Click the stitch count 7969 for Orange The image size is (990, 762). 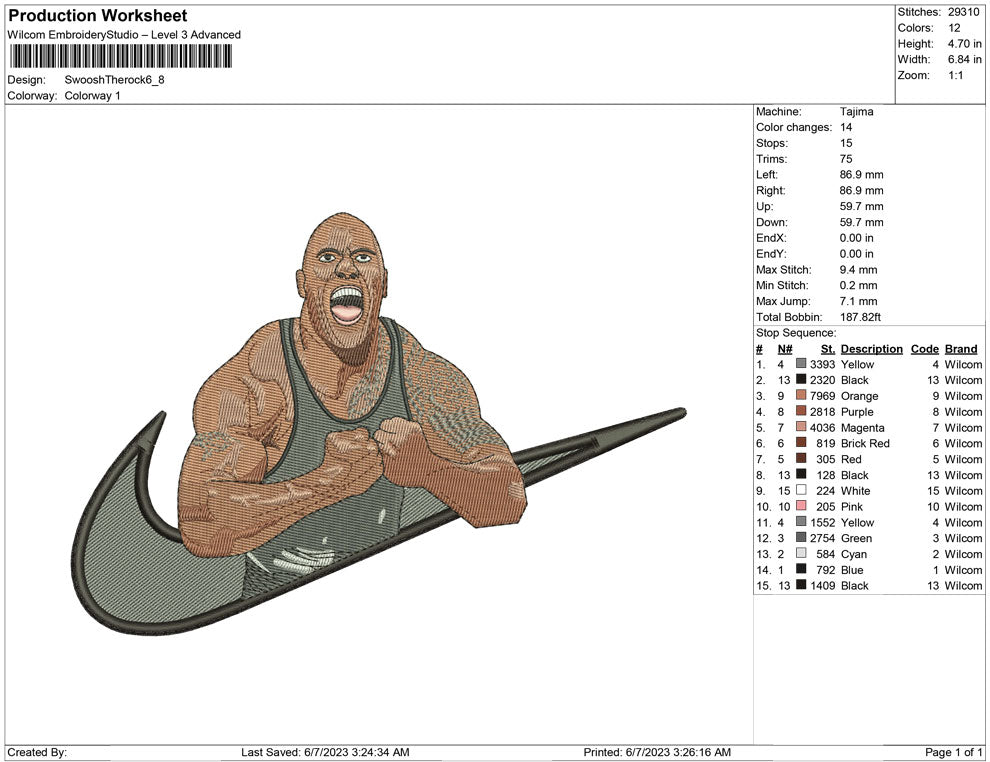pos(822,396)
